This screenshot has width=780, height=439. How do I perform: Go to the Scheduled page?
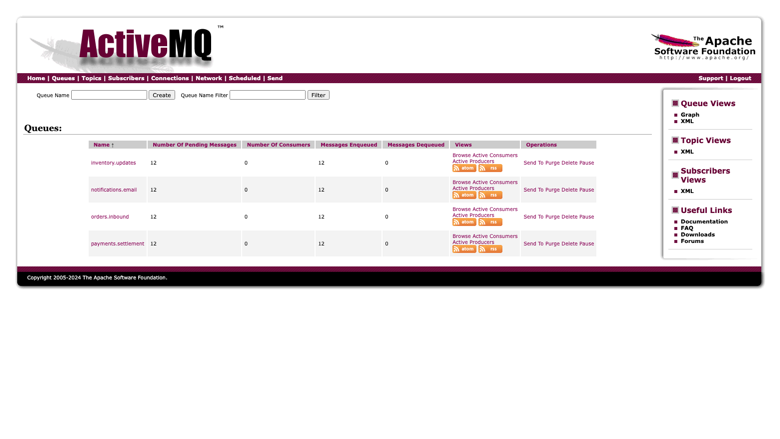click(x=244, y=78)
